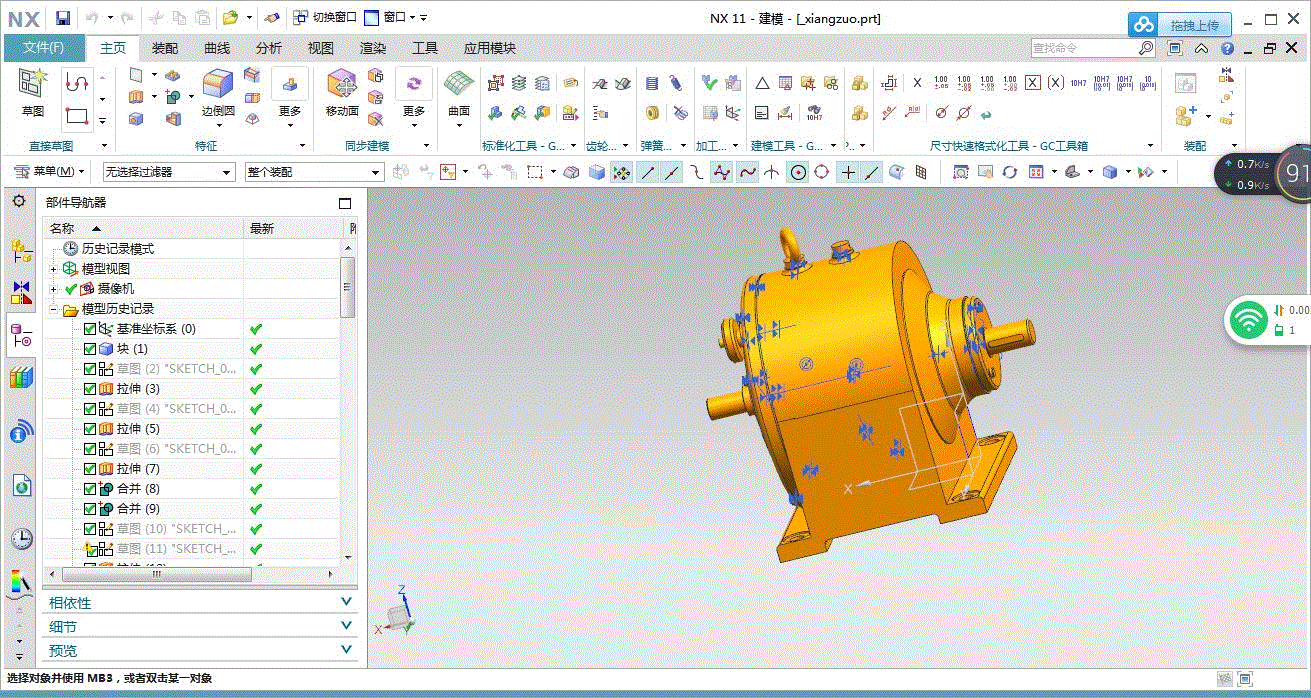Select the Edge Blend (边倒圆) tool
The image size is (1311, 698).
218,86
